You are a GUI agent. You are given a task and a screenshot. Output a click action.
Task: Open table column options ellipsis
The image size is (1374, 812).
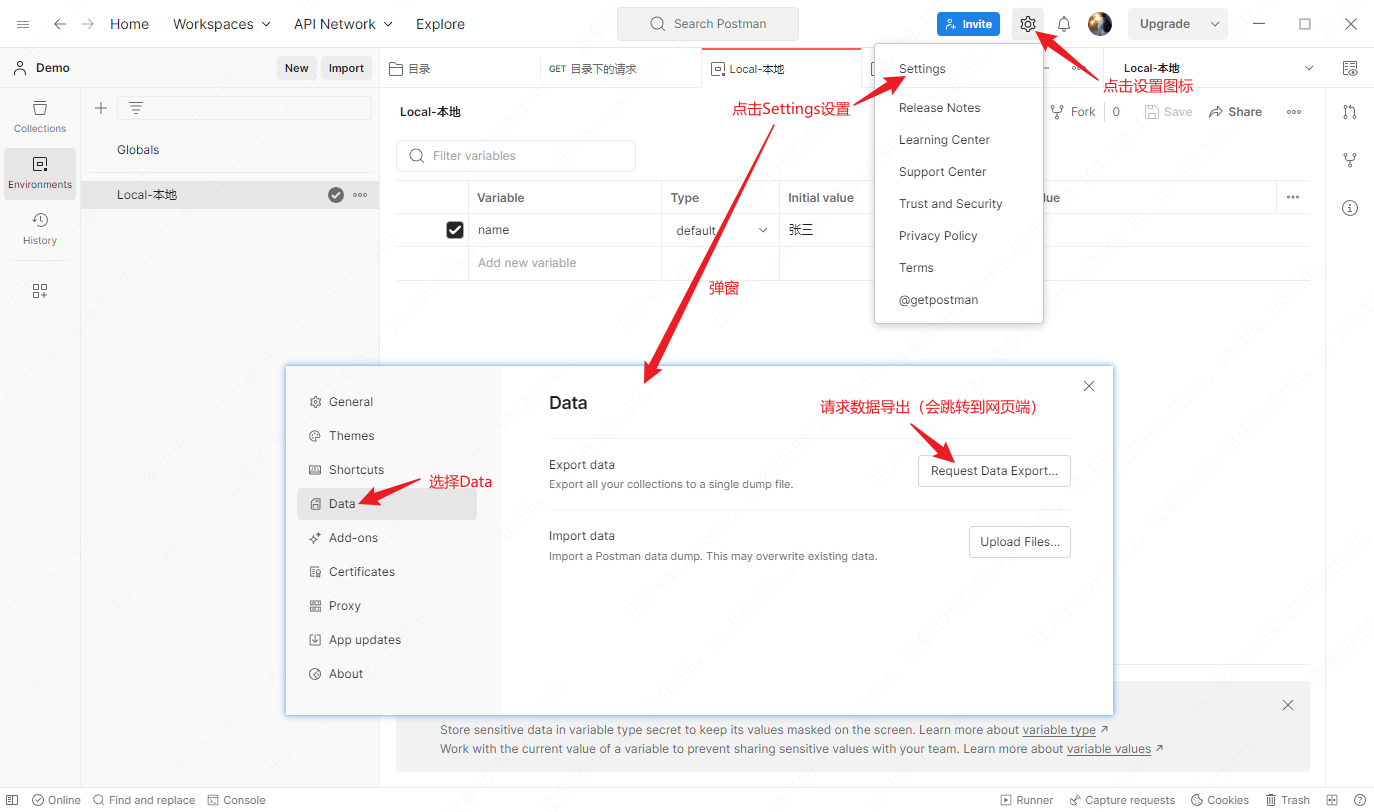tap(1293, 197)
